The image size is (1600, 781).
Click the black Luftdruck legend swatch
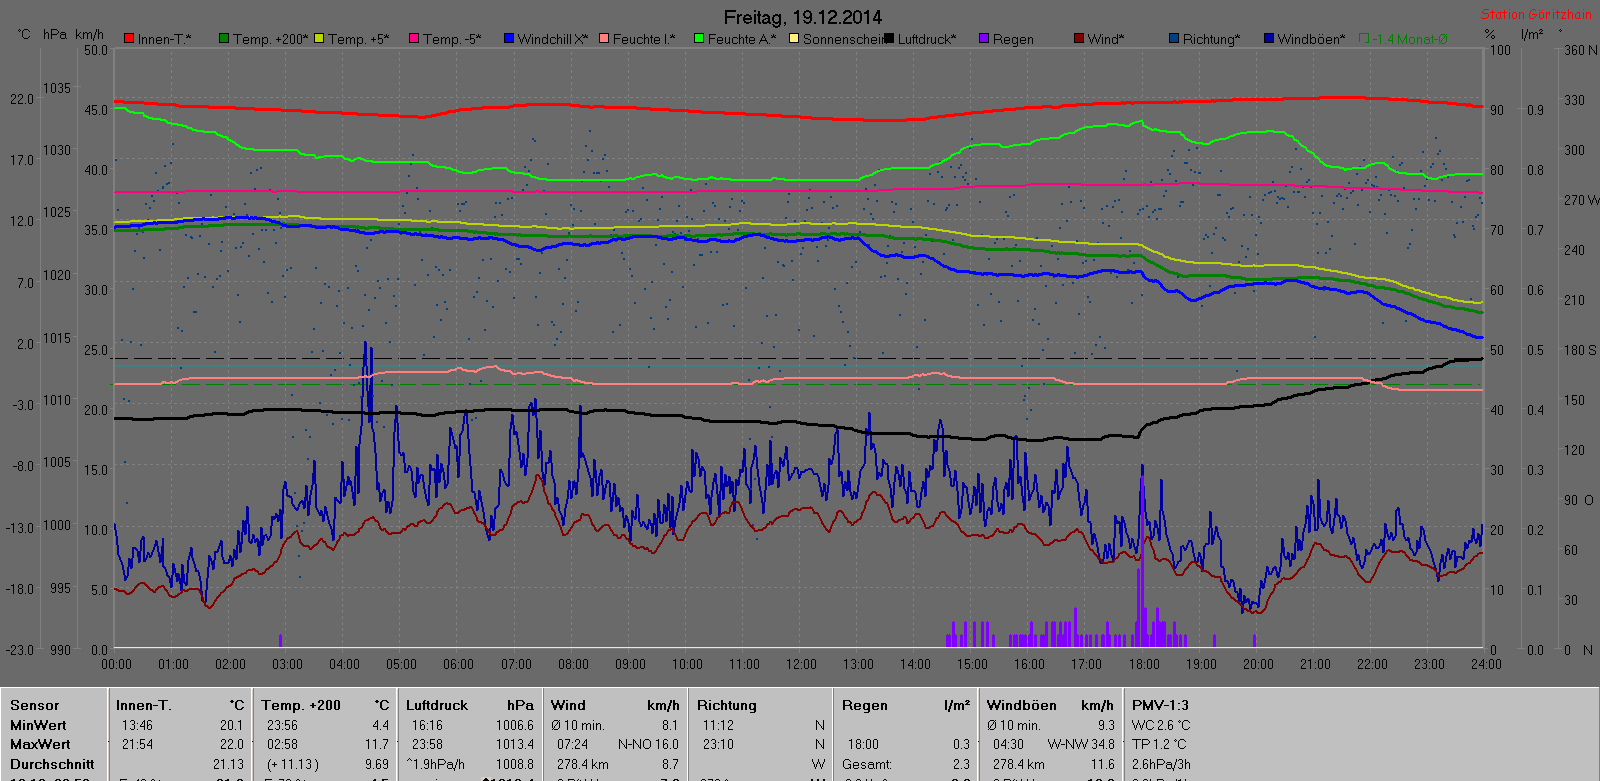889,39
